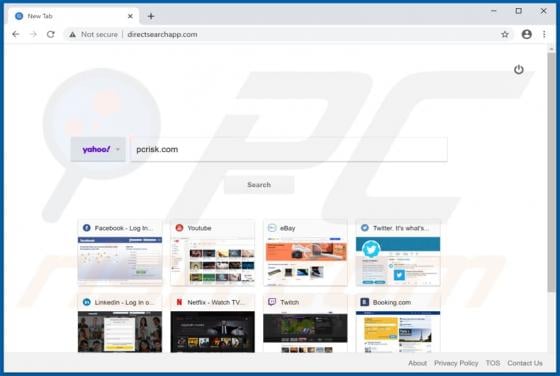Open the Booking.com site thumbnail

398,331
